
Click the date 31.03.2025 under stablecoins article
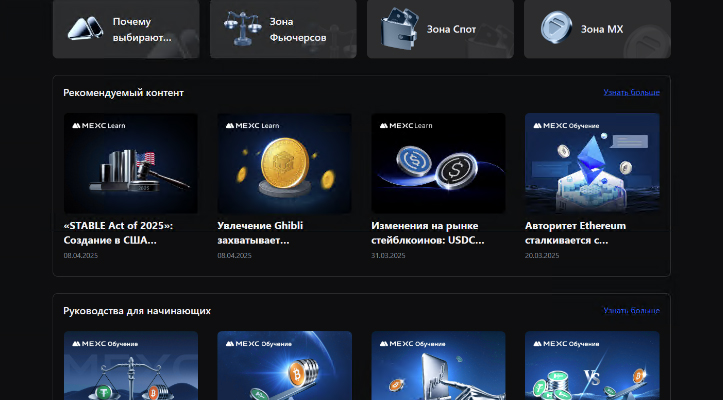pyautogui.click(x=388, y=256)
